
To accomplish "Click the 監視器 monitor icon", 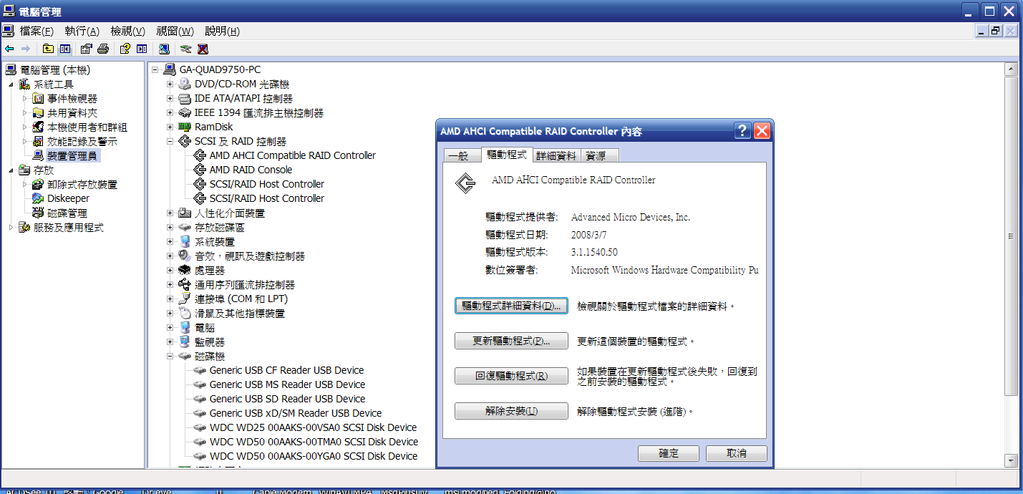I will (185, 342).
